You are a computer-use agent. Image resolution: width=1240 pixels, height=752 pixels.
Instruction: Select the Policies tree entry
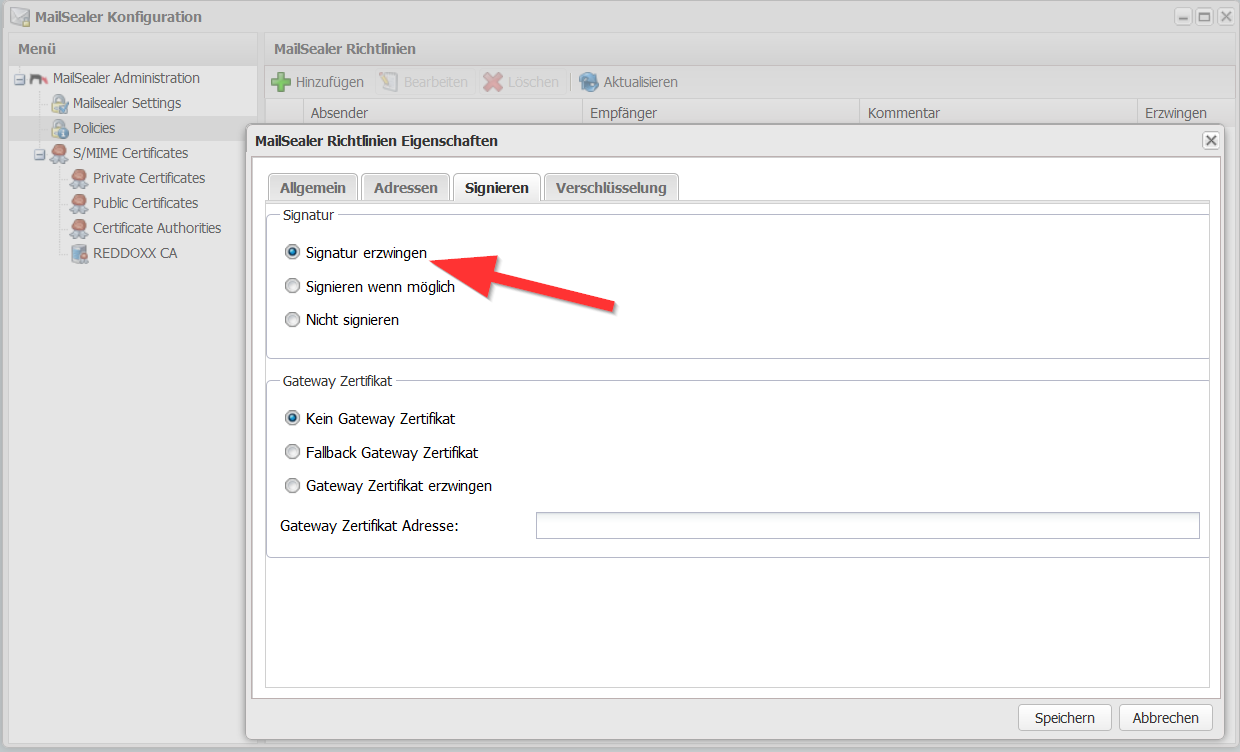coord(93,128)
